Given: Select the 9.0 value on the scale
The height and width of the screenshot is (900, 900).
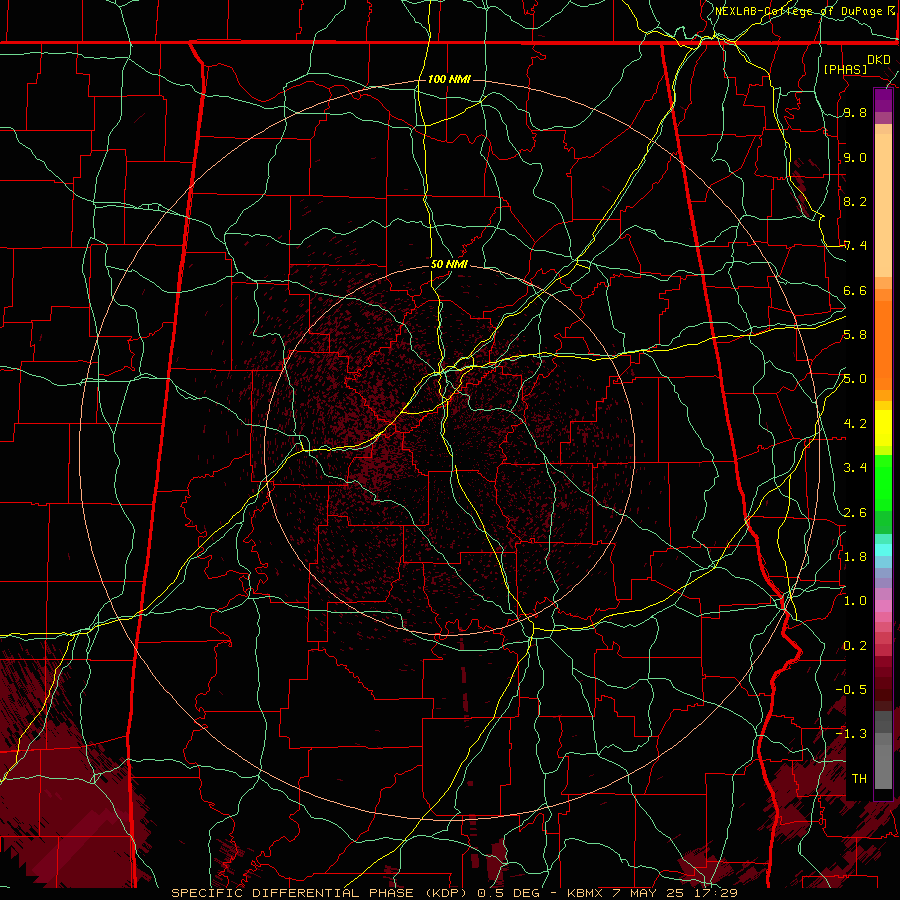Looking at the screenshot, I should point(855,157).
